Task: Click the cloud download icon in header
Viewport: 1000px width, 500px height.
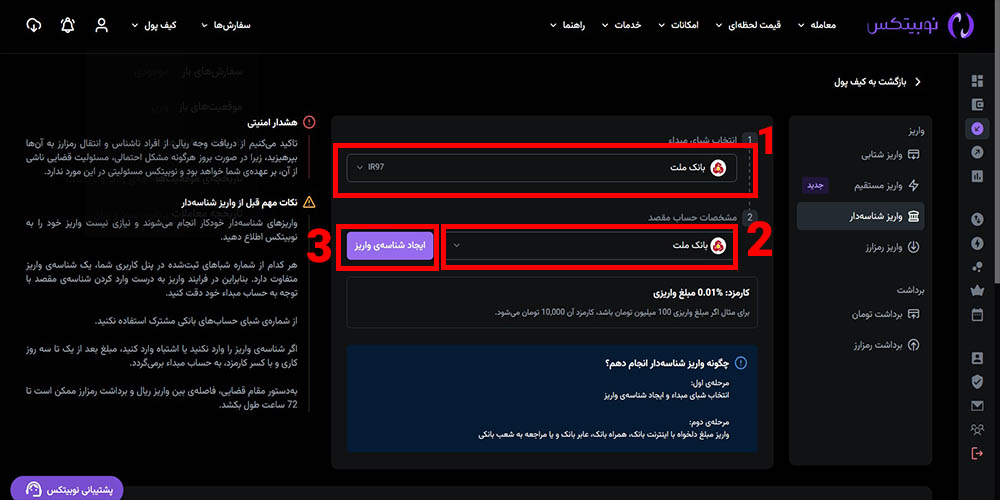Action: coord(34,26)
